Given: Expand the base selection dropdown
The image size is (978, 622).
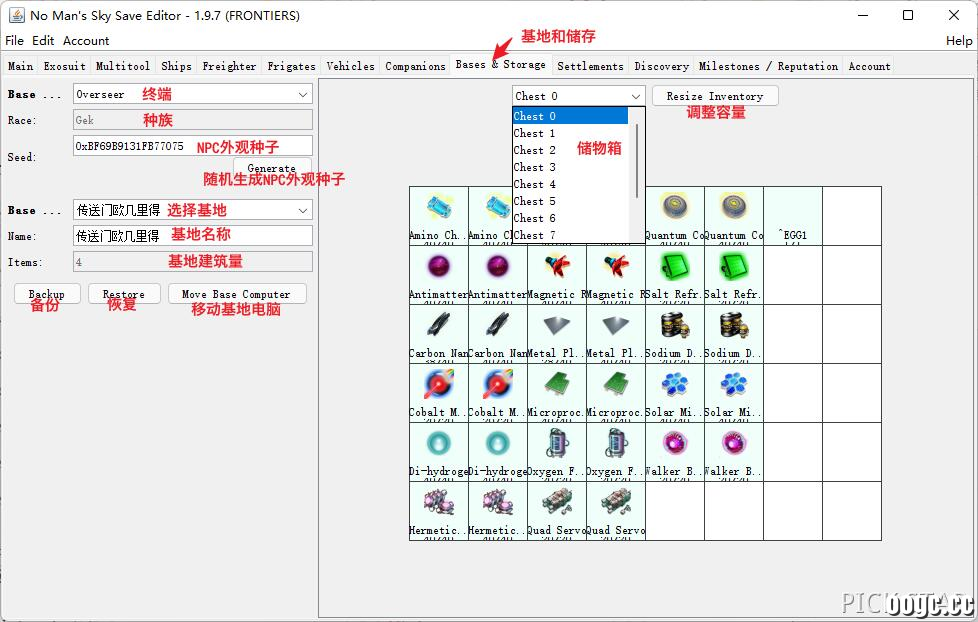Looking at the screenshot, I should click(193, 210).
